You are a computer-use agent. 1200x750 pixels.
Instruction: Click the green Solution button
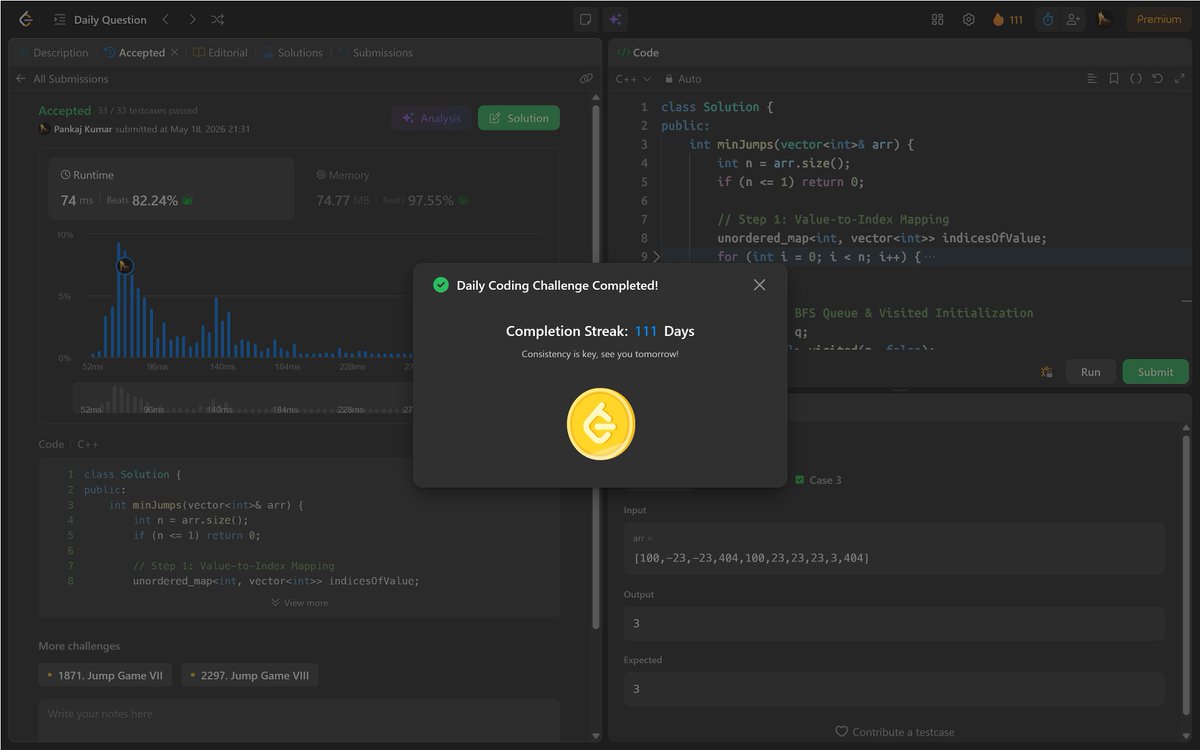coord(519,118)
